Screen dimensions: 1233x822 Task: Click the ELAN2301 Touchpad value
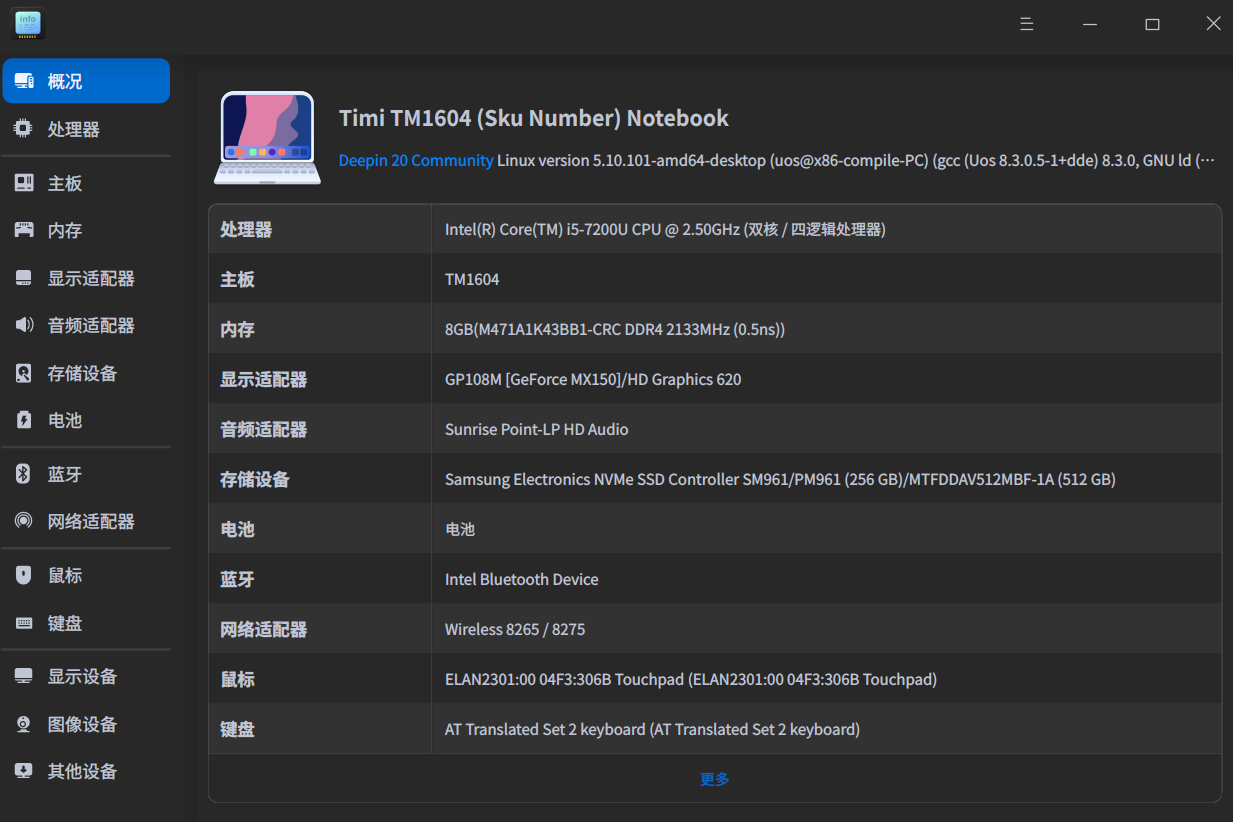click(x=691, y=679)
